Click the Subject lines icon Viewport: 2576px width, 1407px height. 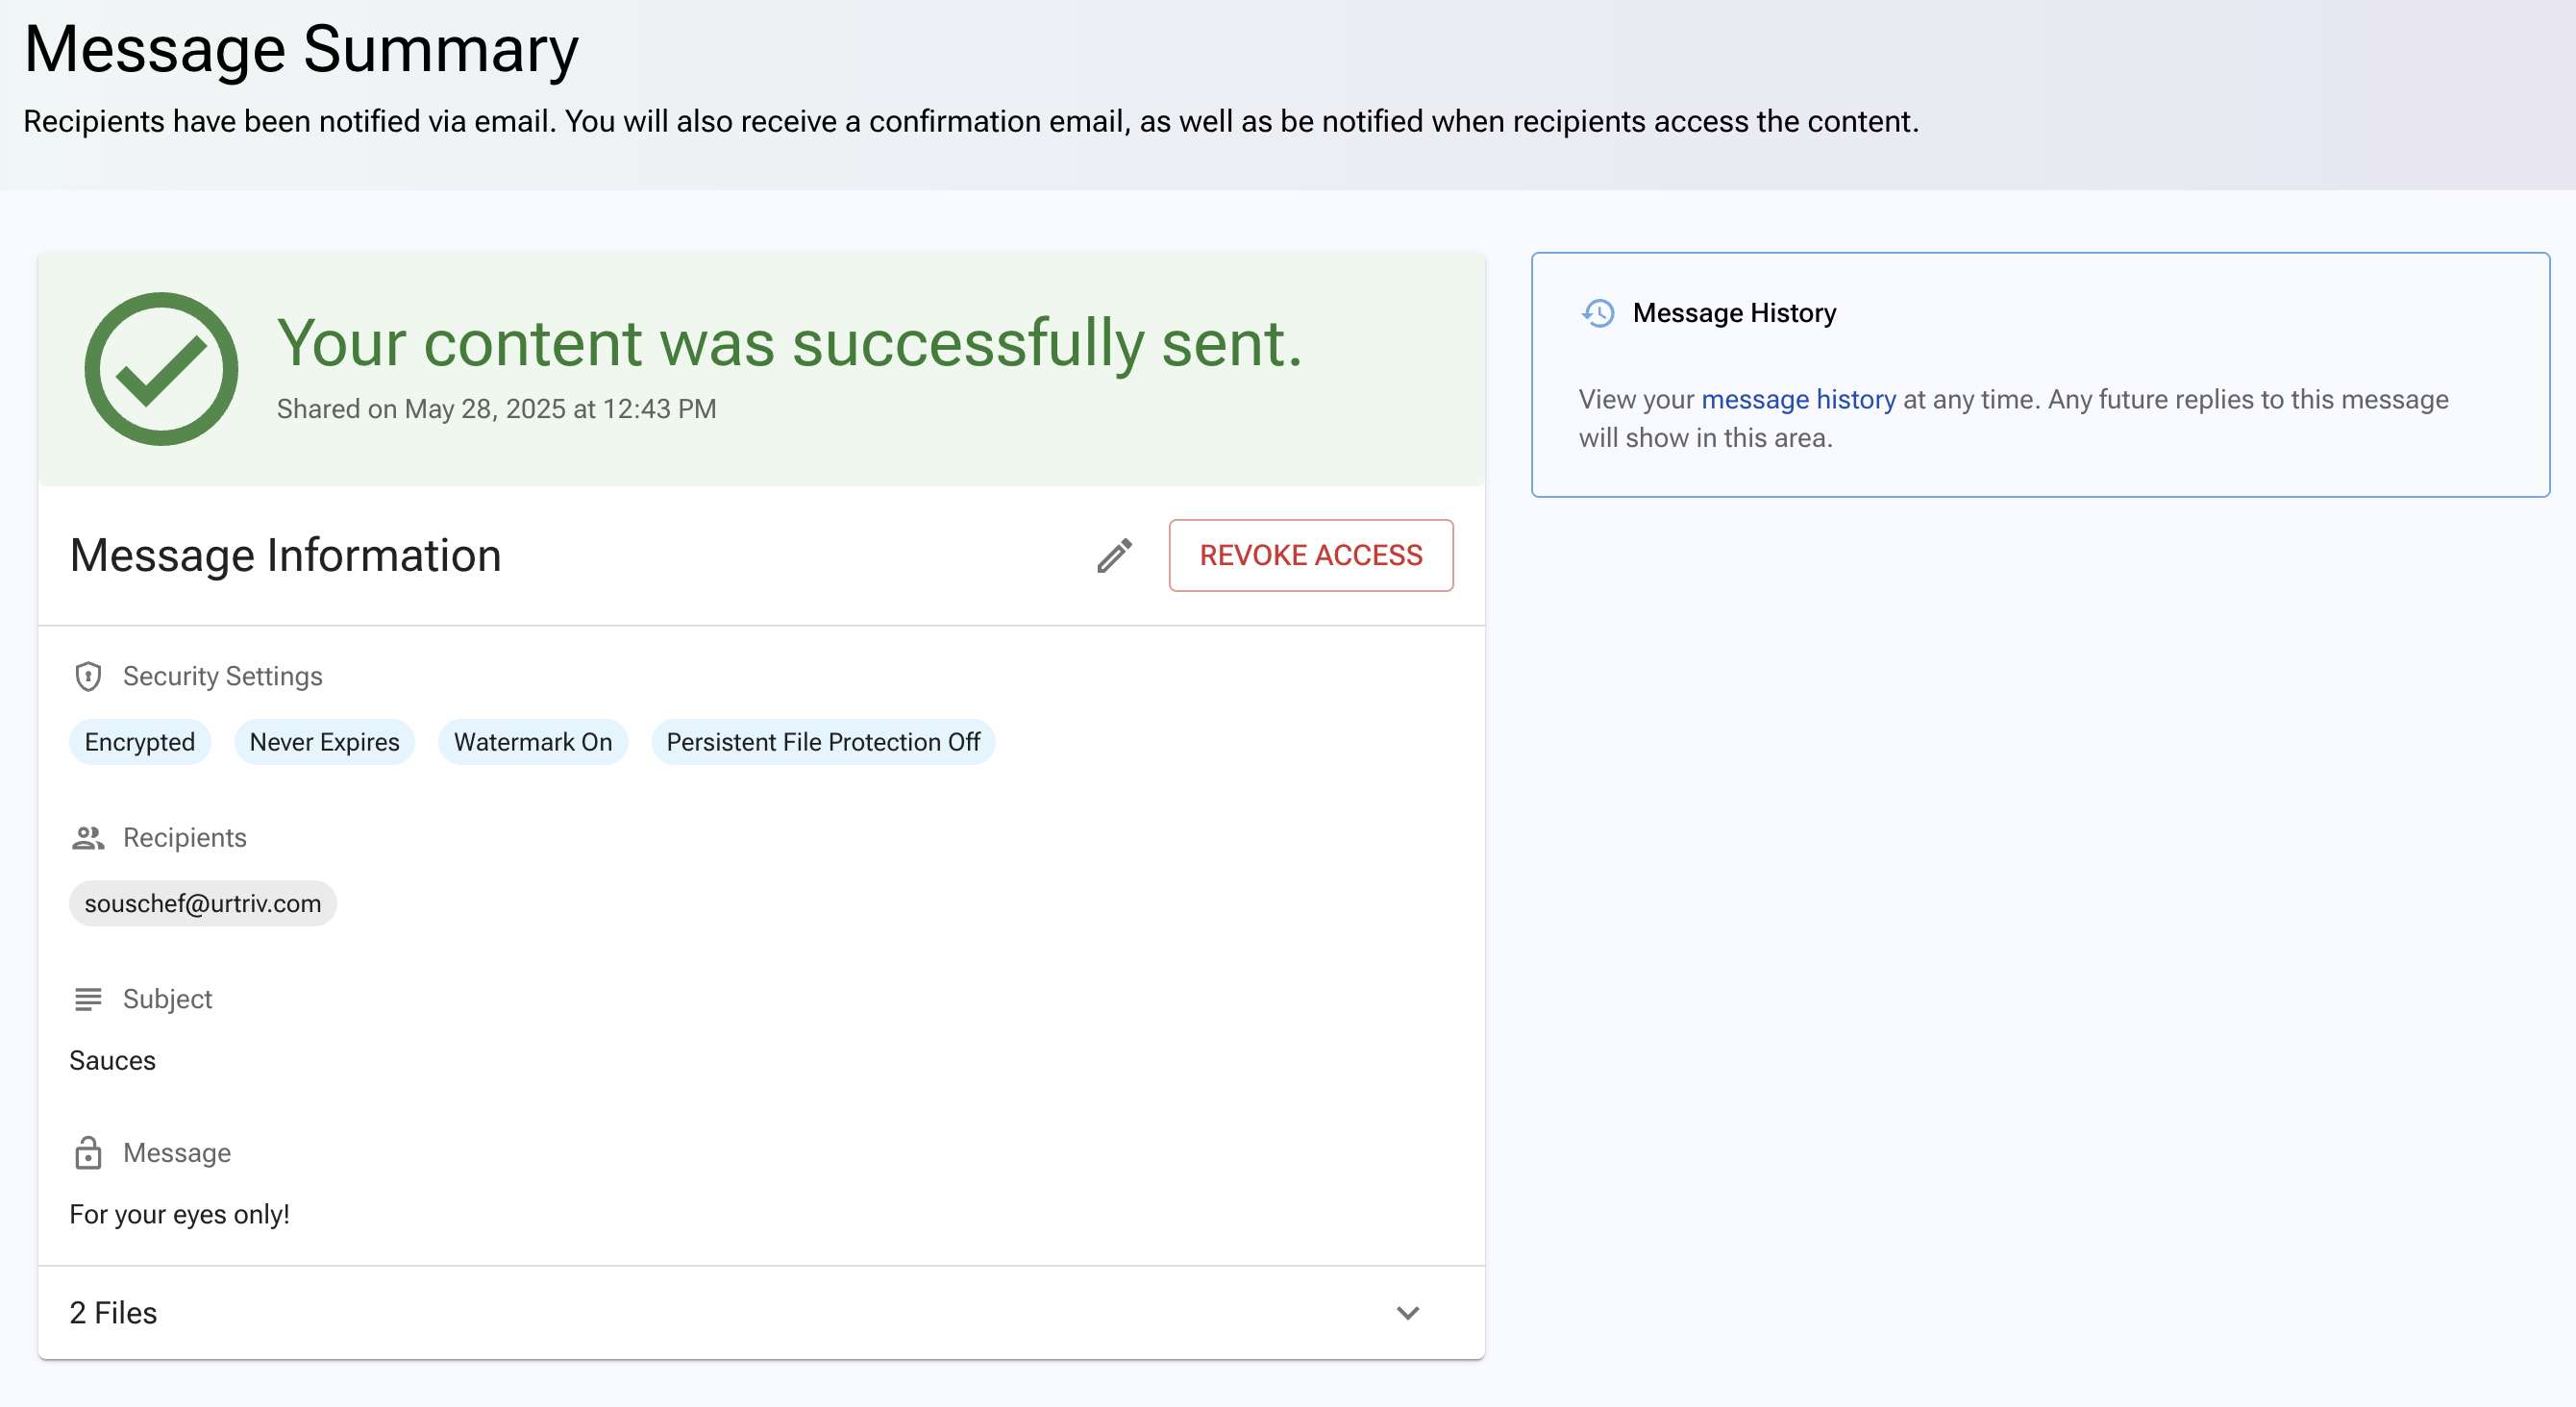(x=88, y=999)
